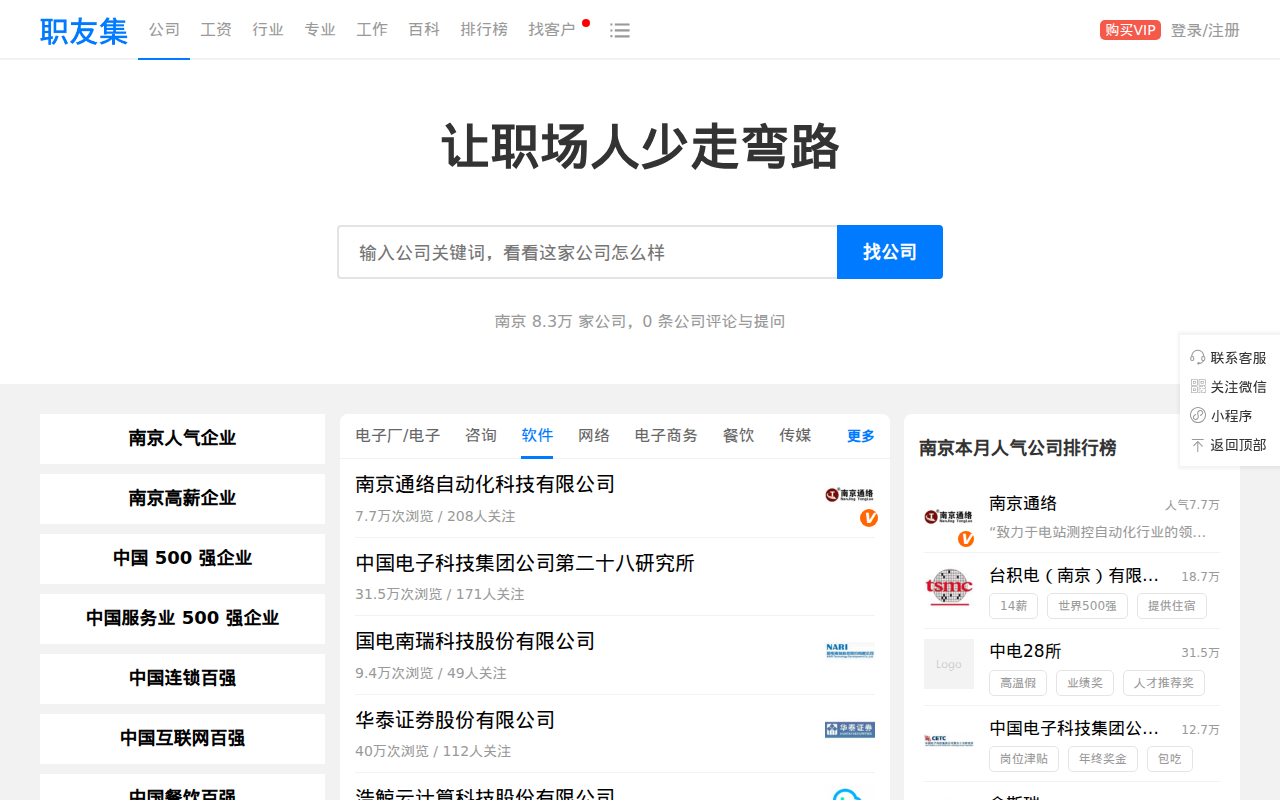1280x800 pixels.
Task: Click the placeholder Logo for 中电28所
Action: point(949,664)
